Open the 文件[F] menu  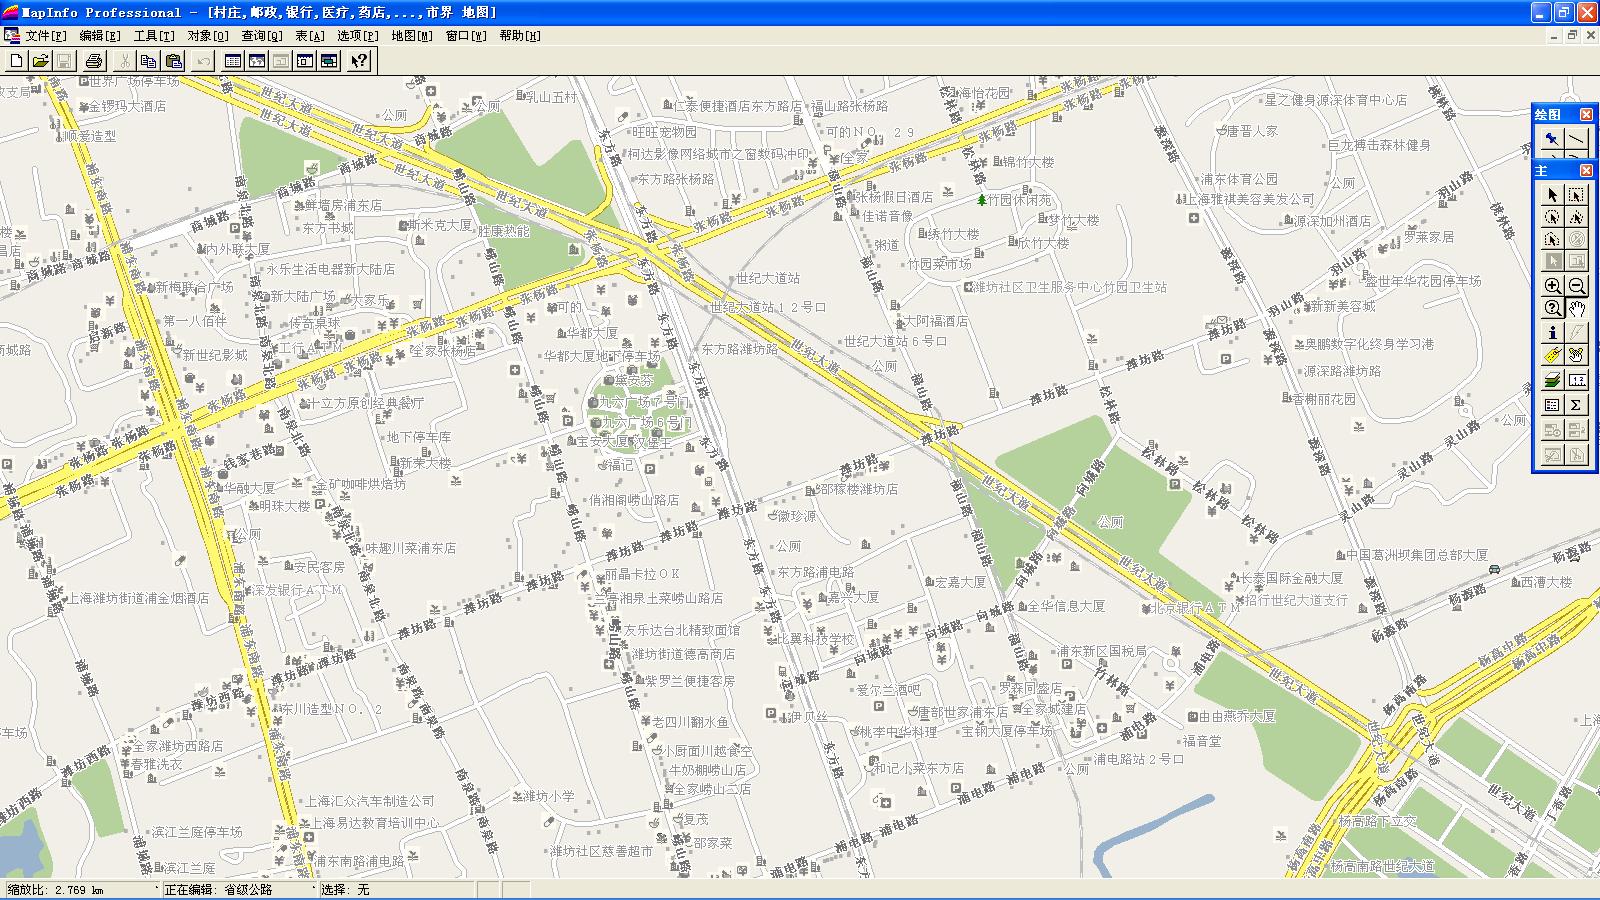[x=46, y=36]
